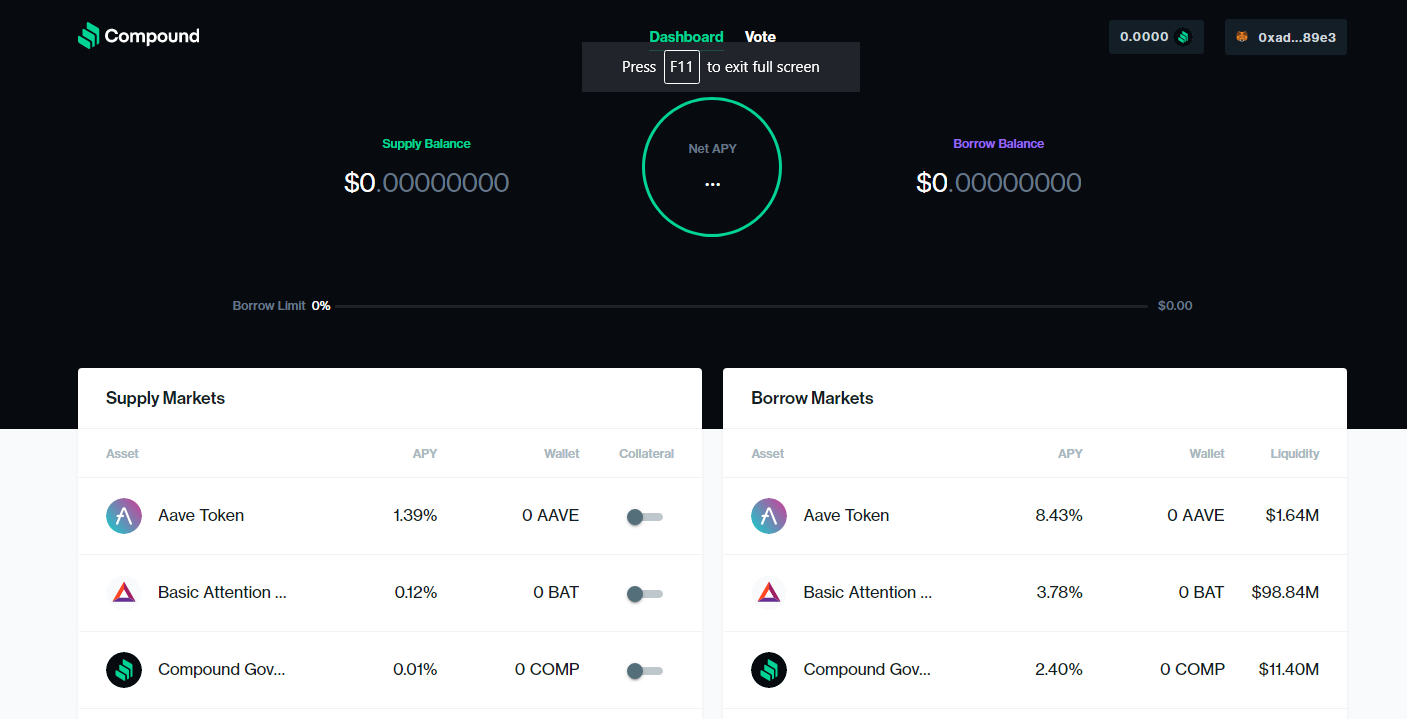Click the 8.43% borrow APY value
The image size is (1407, 719).
point(1059,516)
